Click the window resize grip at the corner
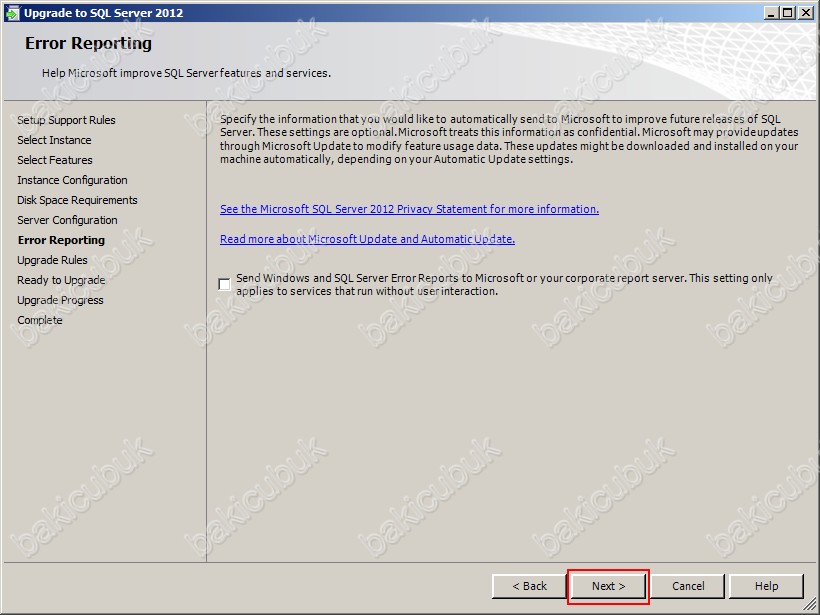The image size is (820, 615). point(810,605)
